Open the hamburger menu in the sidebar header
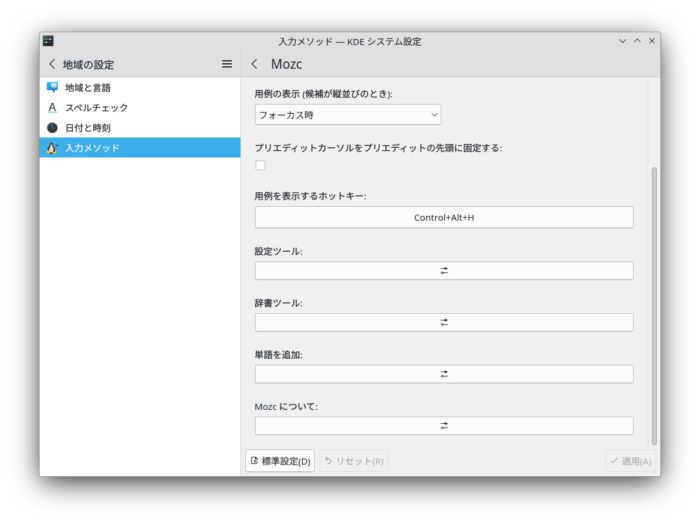This screenshot has height=523, width=700. click(227, 64)
